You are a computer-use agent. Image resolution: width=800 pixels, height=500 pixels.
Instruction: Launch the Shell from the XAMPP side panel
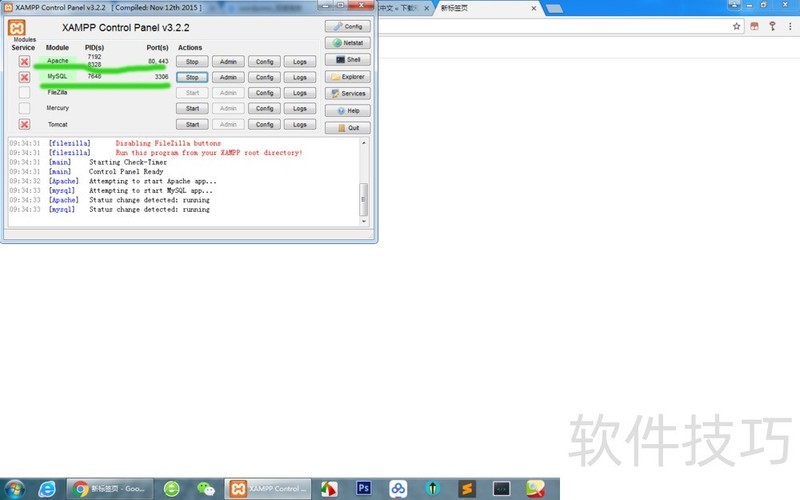[x=347, y=60]
